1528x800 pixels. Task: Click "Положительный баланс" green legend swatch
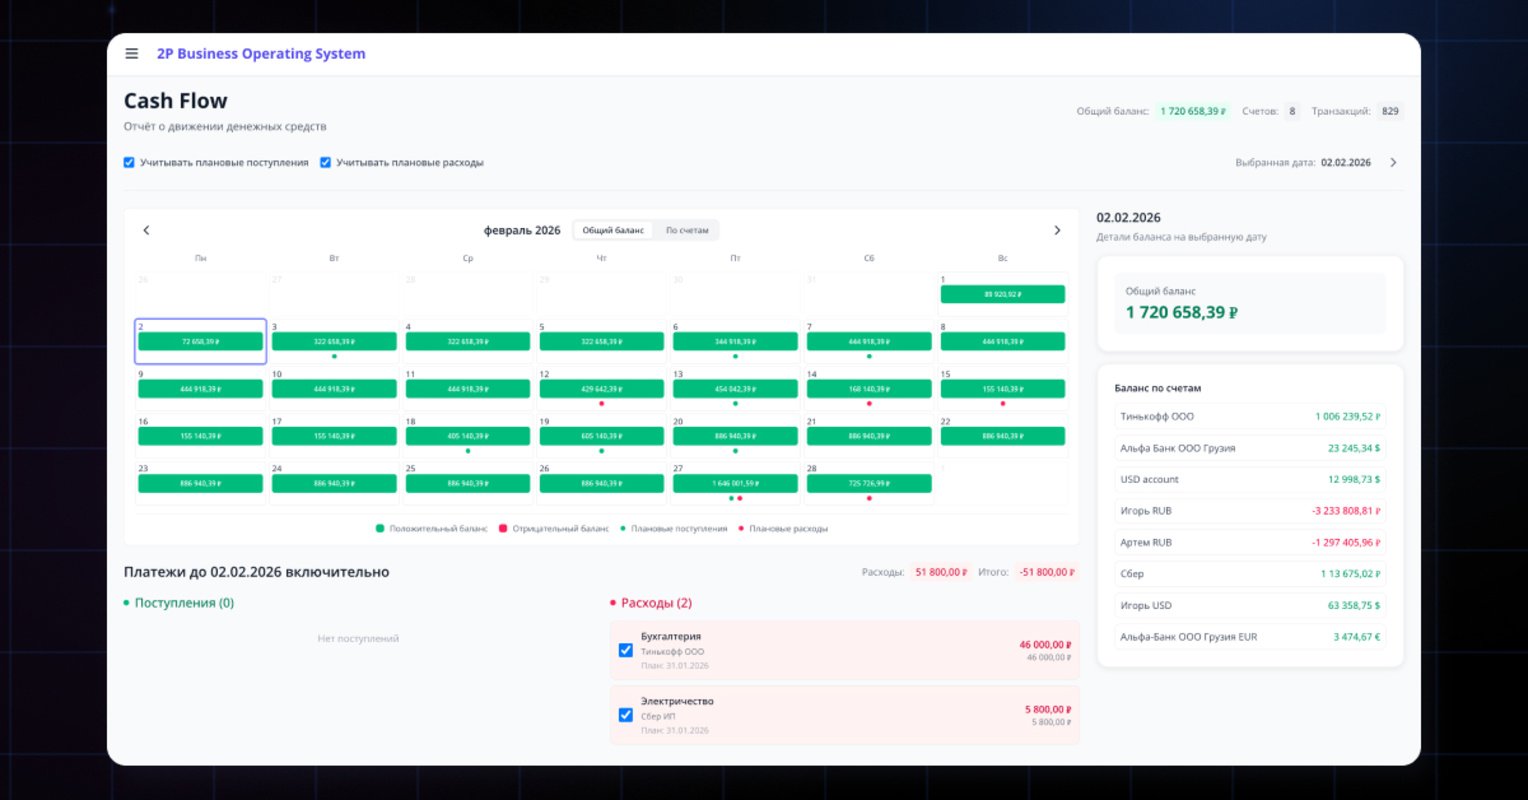[380, 528]
